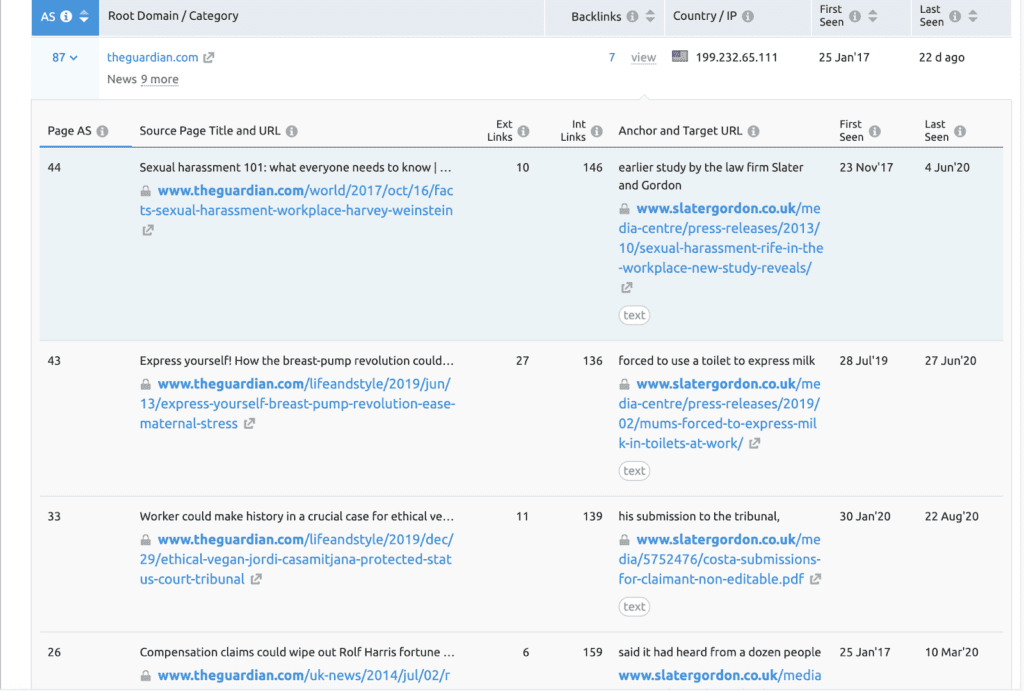Image resolution: width=1024 pixels, height=691 pixels.
Task: Open guardian breast-pump-revolution source link
Action: 298,404
